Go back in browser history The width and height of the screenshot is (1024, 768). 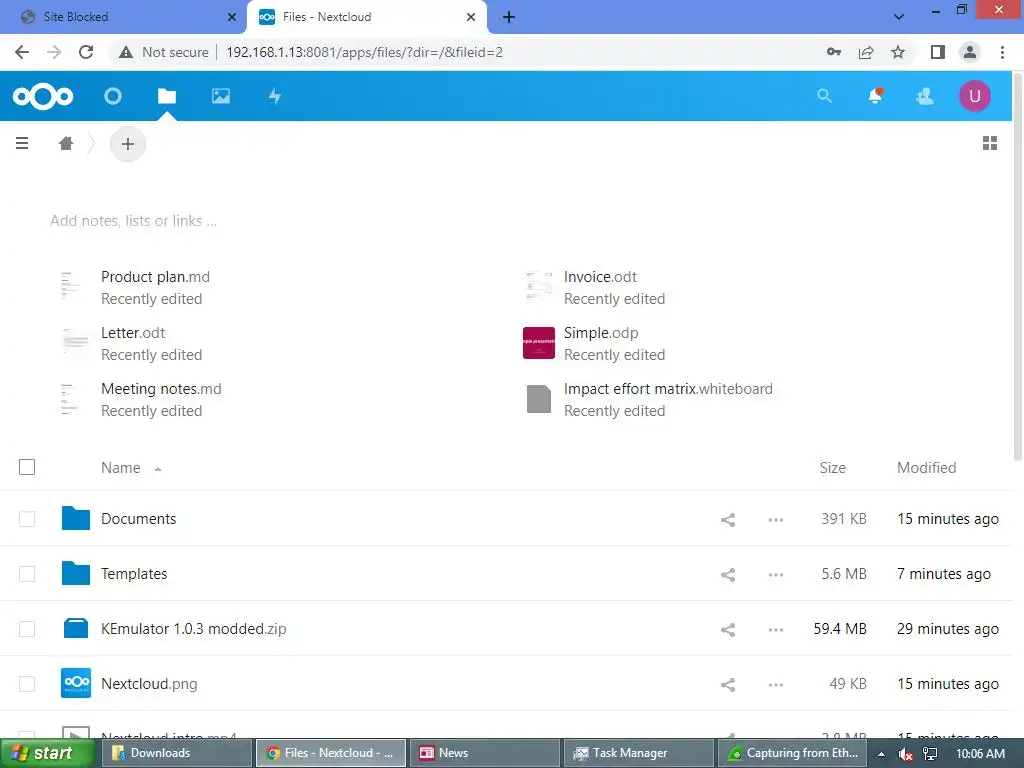coord(22,52)
